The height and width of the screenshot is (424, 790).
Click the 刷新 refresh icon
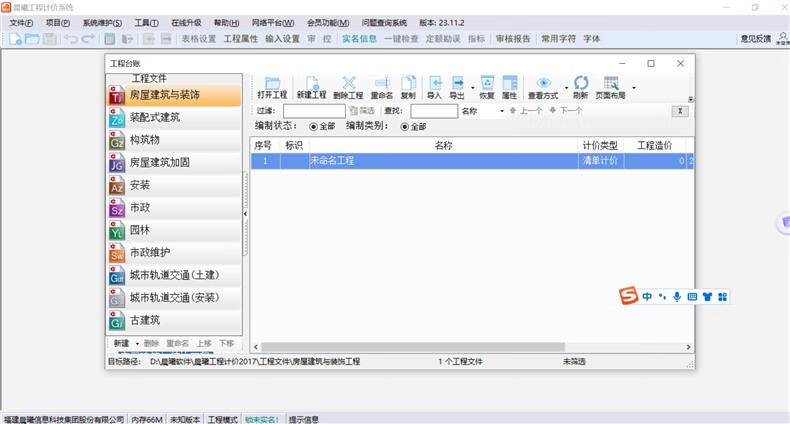tap(580, 84)
